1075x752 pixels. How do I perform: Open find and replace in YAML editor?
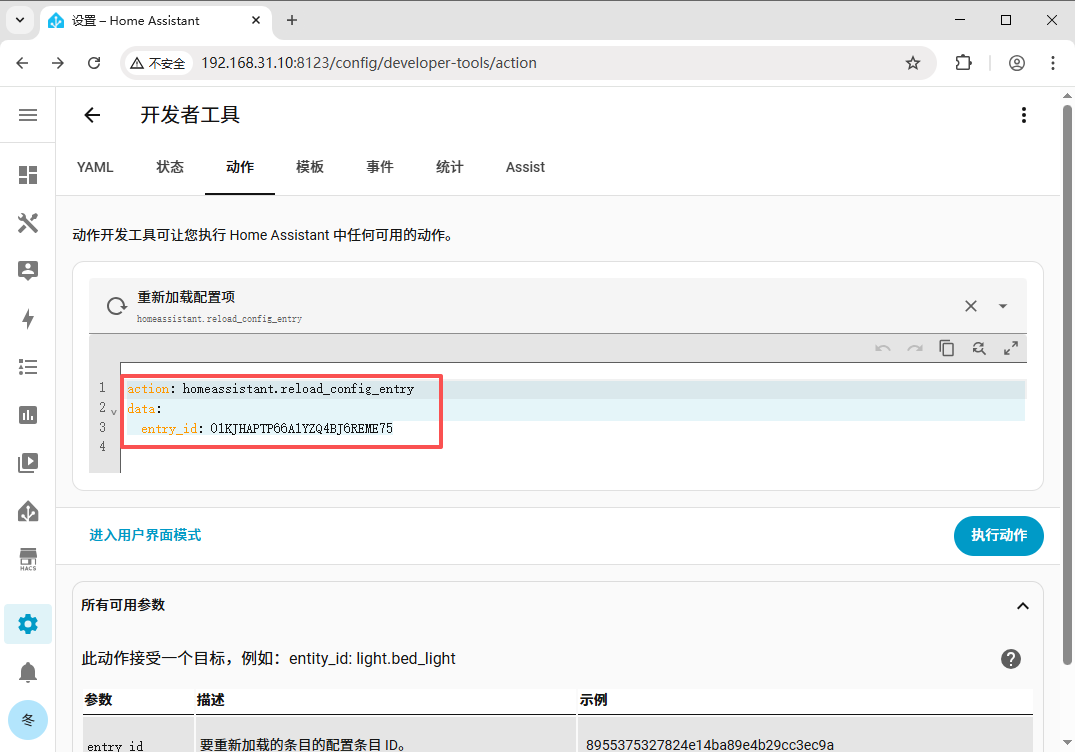pyautogui.click(x=979, y=348)
